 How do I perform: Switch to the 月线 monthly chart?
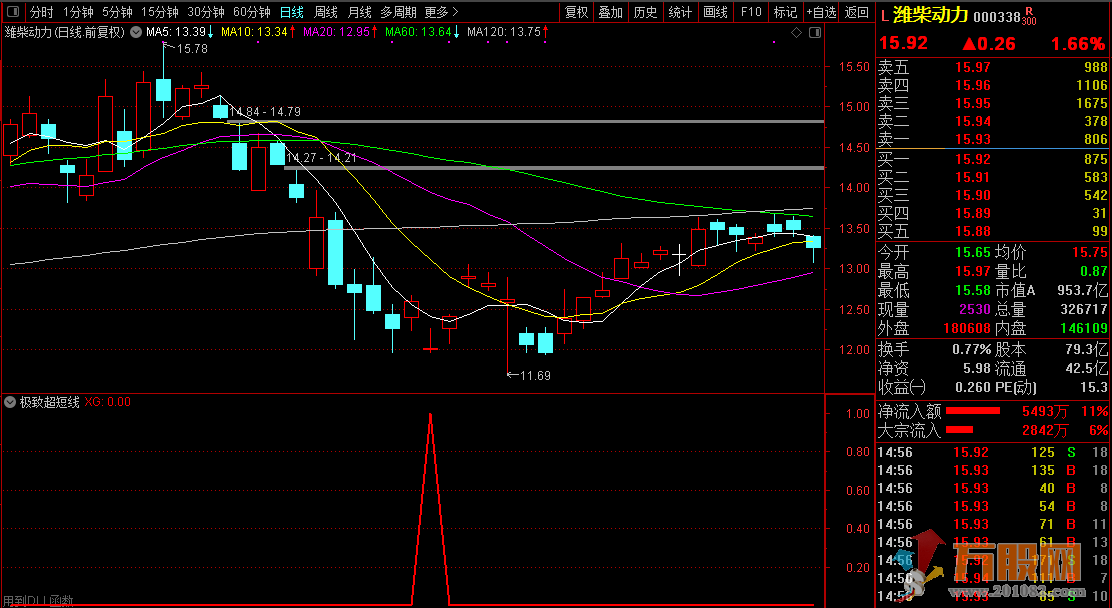click(360, 12)
